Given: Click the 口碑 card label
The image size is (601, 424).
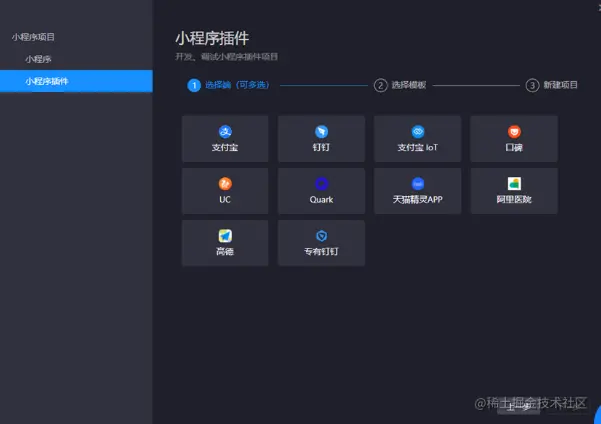Looking at the screenshot, I should point(514,148).
